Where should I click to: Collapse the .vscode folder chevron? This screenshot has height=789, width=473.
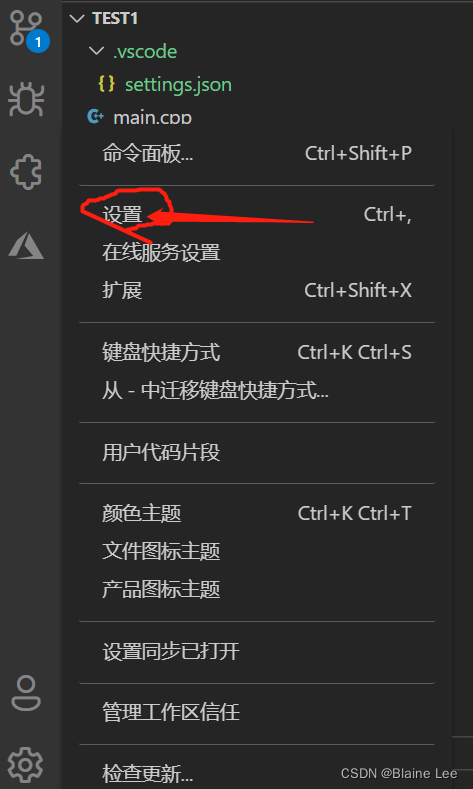point(96,51)
